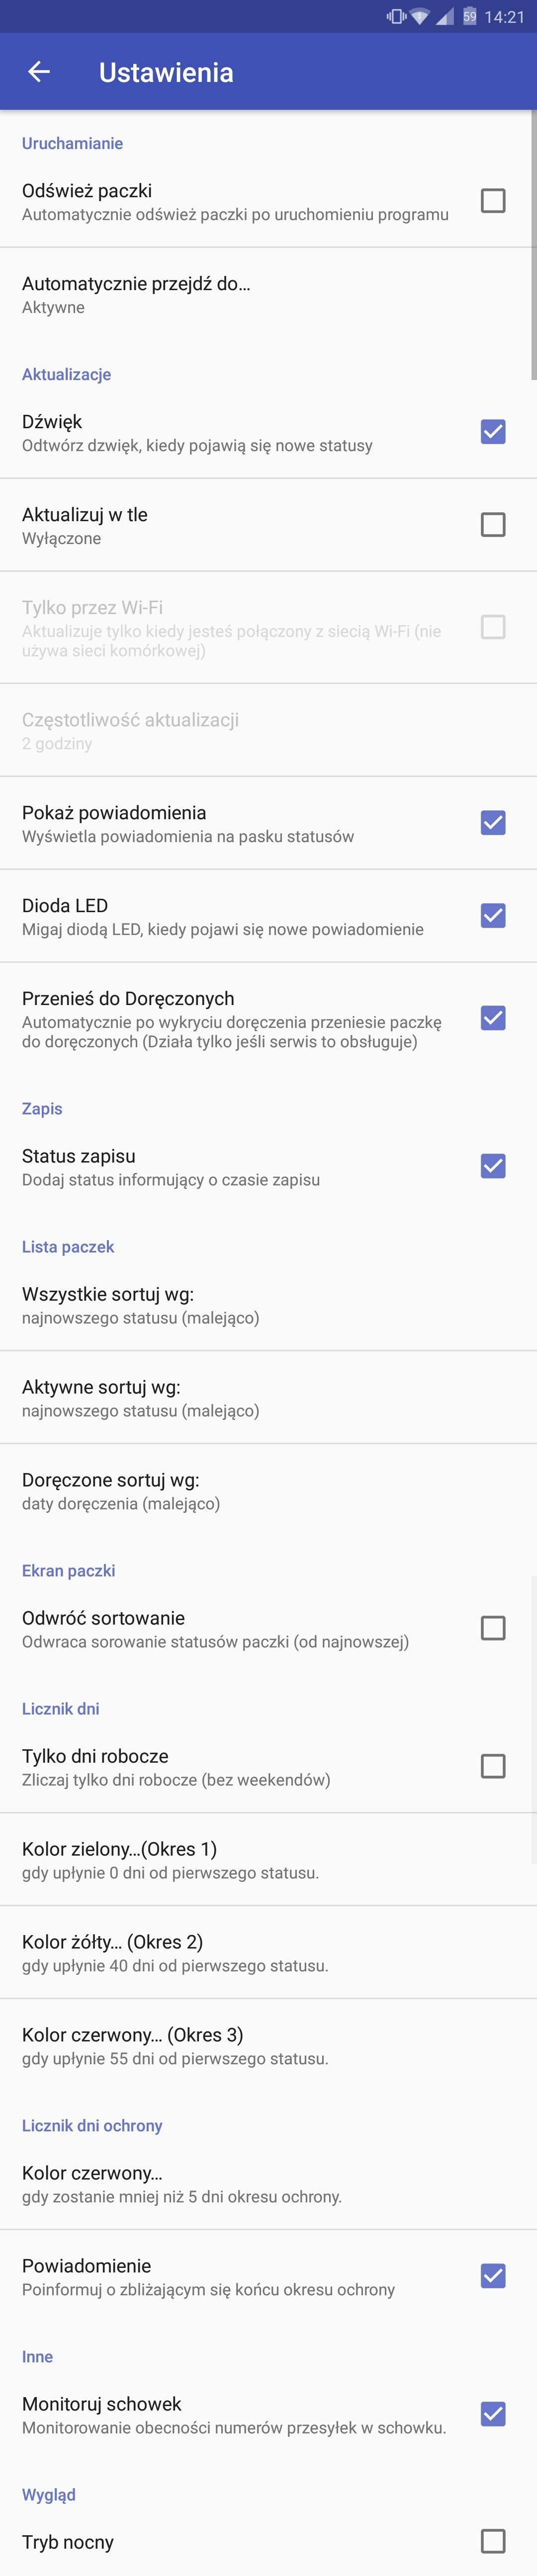Tap the back arrow in Ustawienia header

pyautogui.click(x=39, y=72)
